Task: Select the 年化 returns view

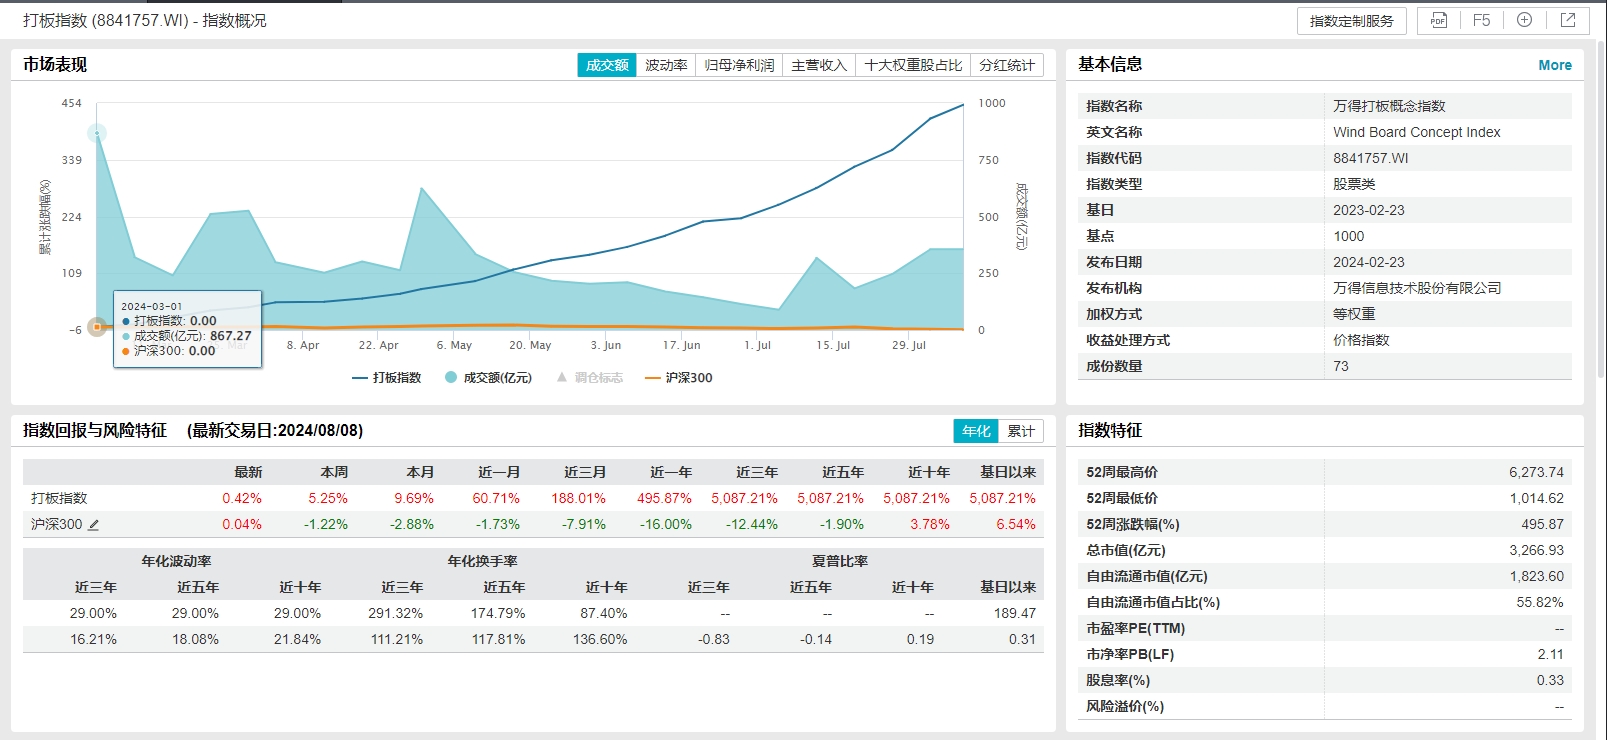Action: pyautogui.click(x=976, y=431)
